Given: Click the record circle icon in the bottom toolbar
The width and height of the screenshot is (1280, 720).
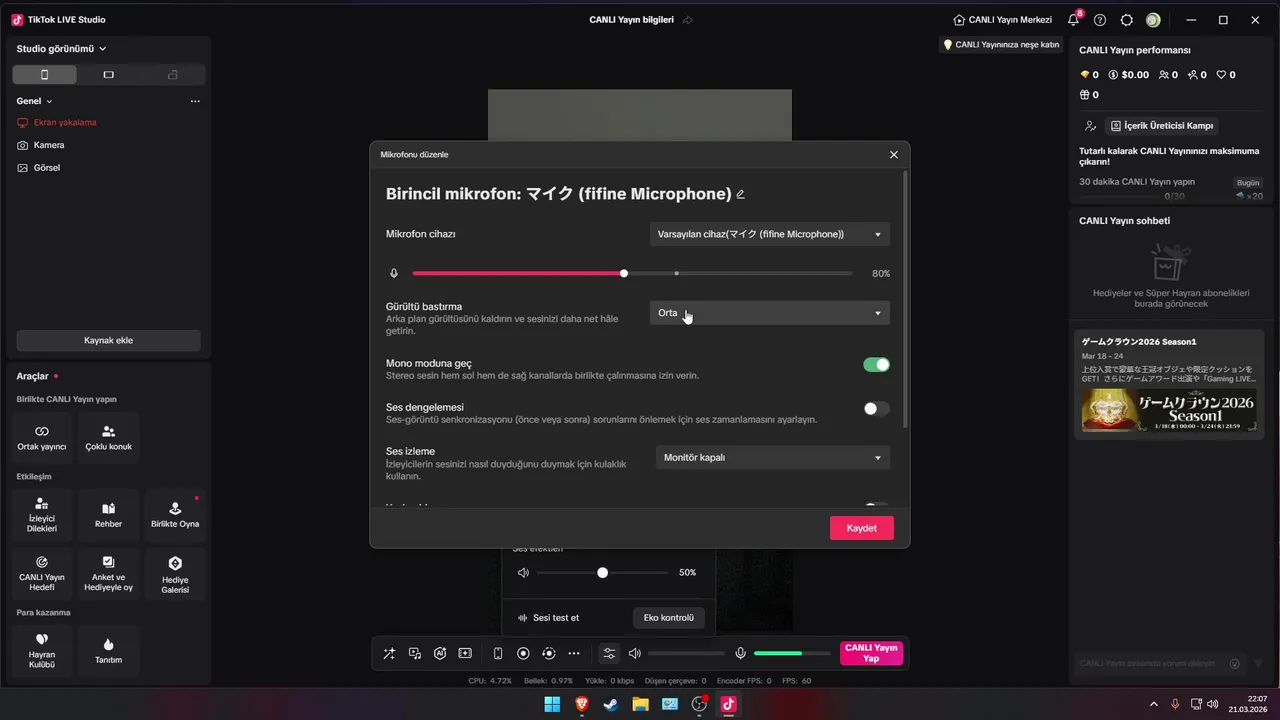Looking at the screenshot, I should pos(523,653).
